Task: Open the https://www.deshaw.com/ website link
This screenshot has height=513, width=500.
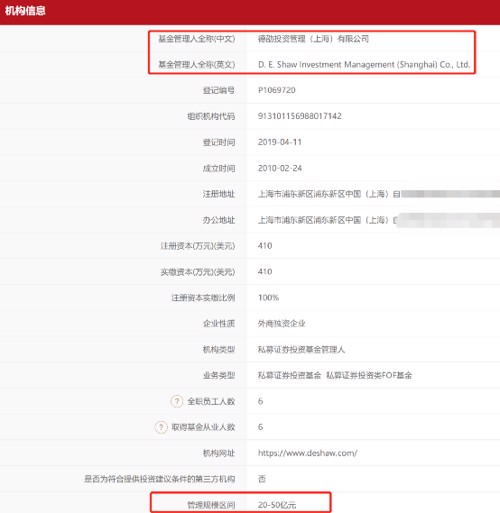Action: coord(307,453)
